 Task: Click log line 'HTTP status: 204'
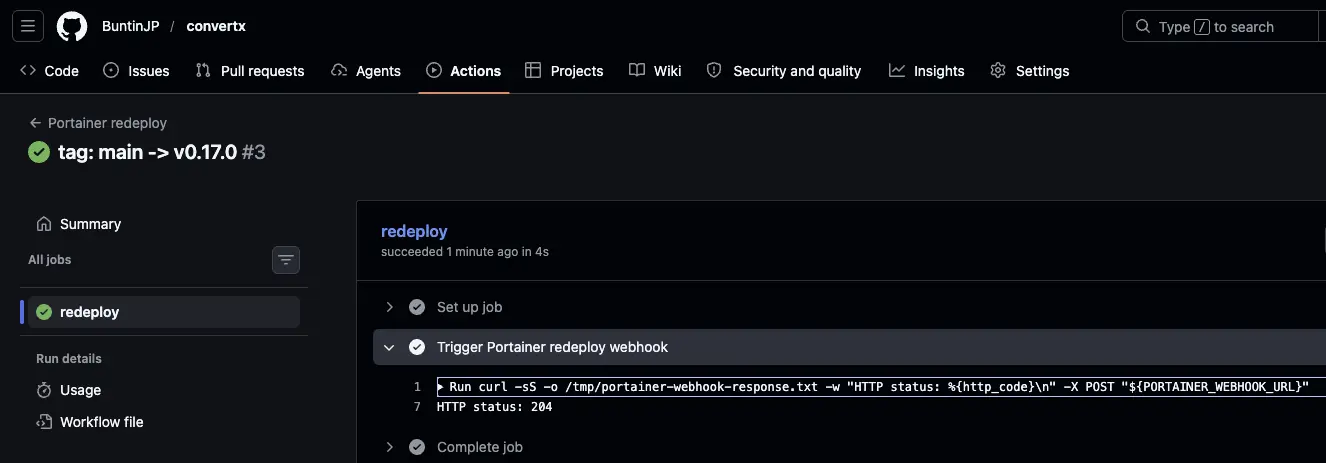pos(494,407)
